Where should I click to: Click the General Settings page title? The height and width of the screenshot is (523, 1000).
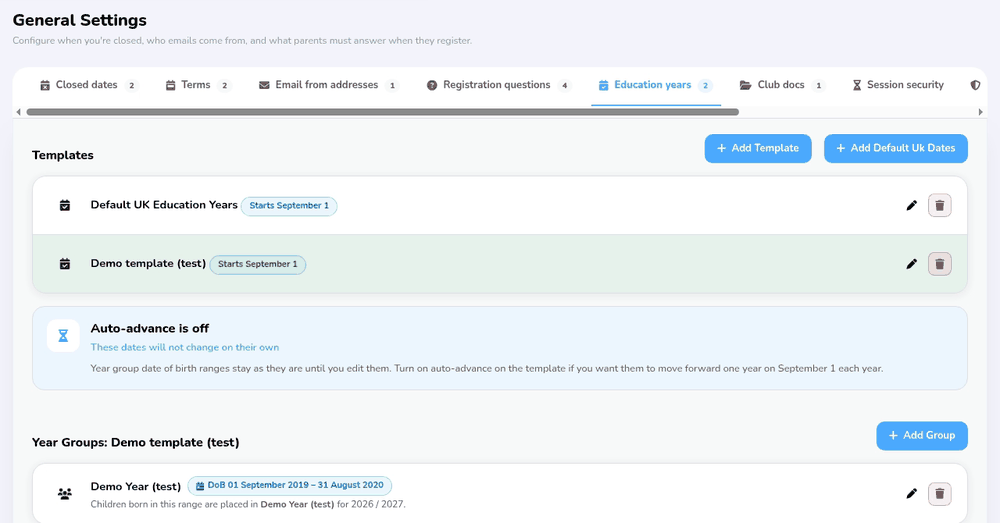(80, 20)
